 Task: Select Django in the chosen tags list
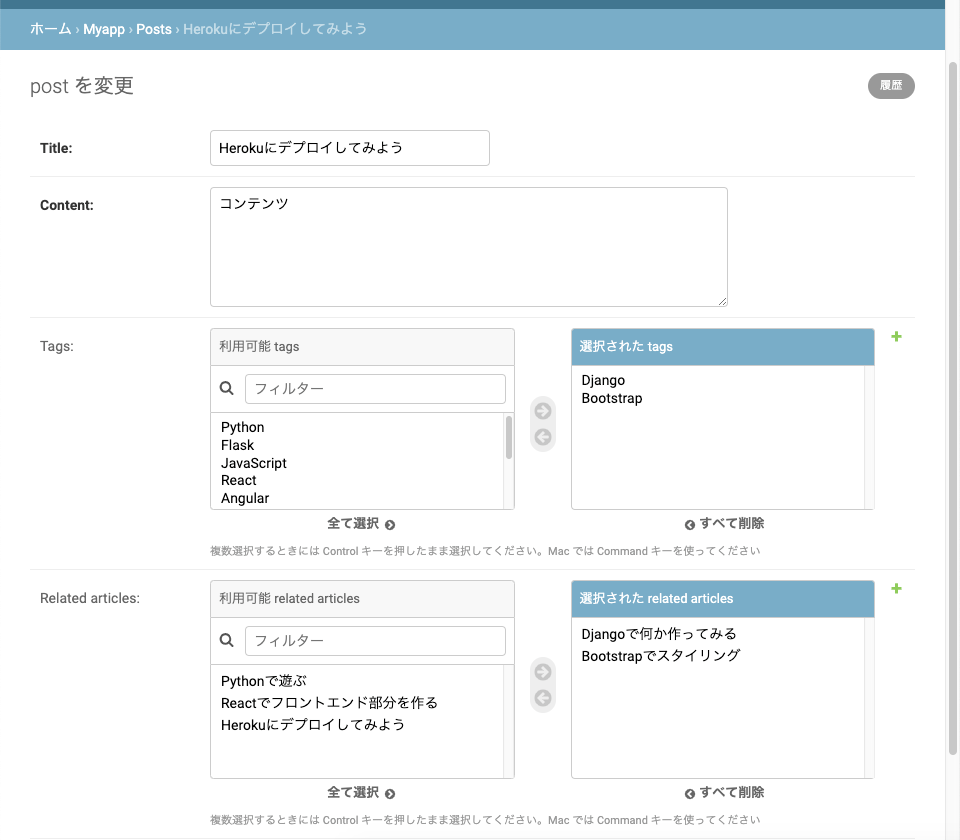(x=602, y=380)
